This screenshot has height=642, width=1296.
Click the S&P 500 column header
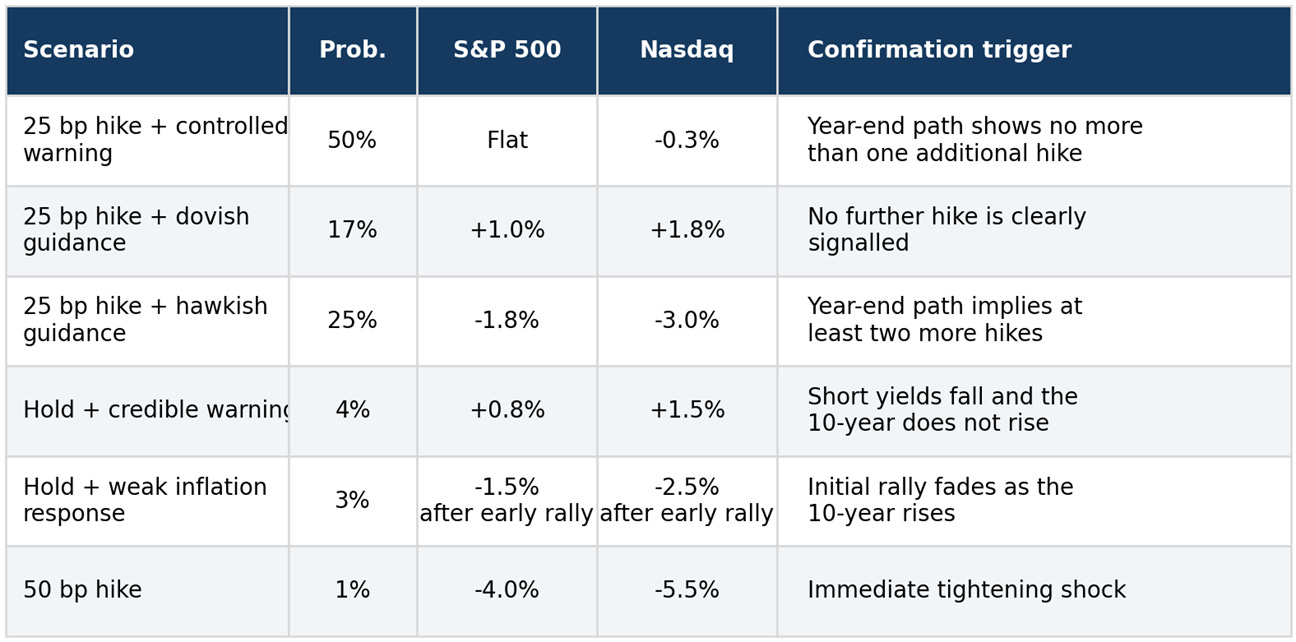click(507, 51)
